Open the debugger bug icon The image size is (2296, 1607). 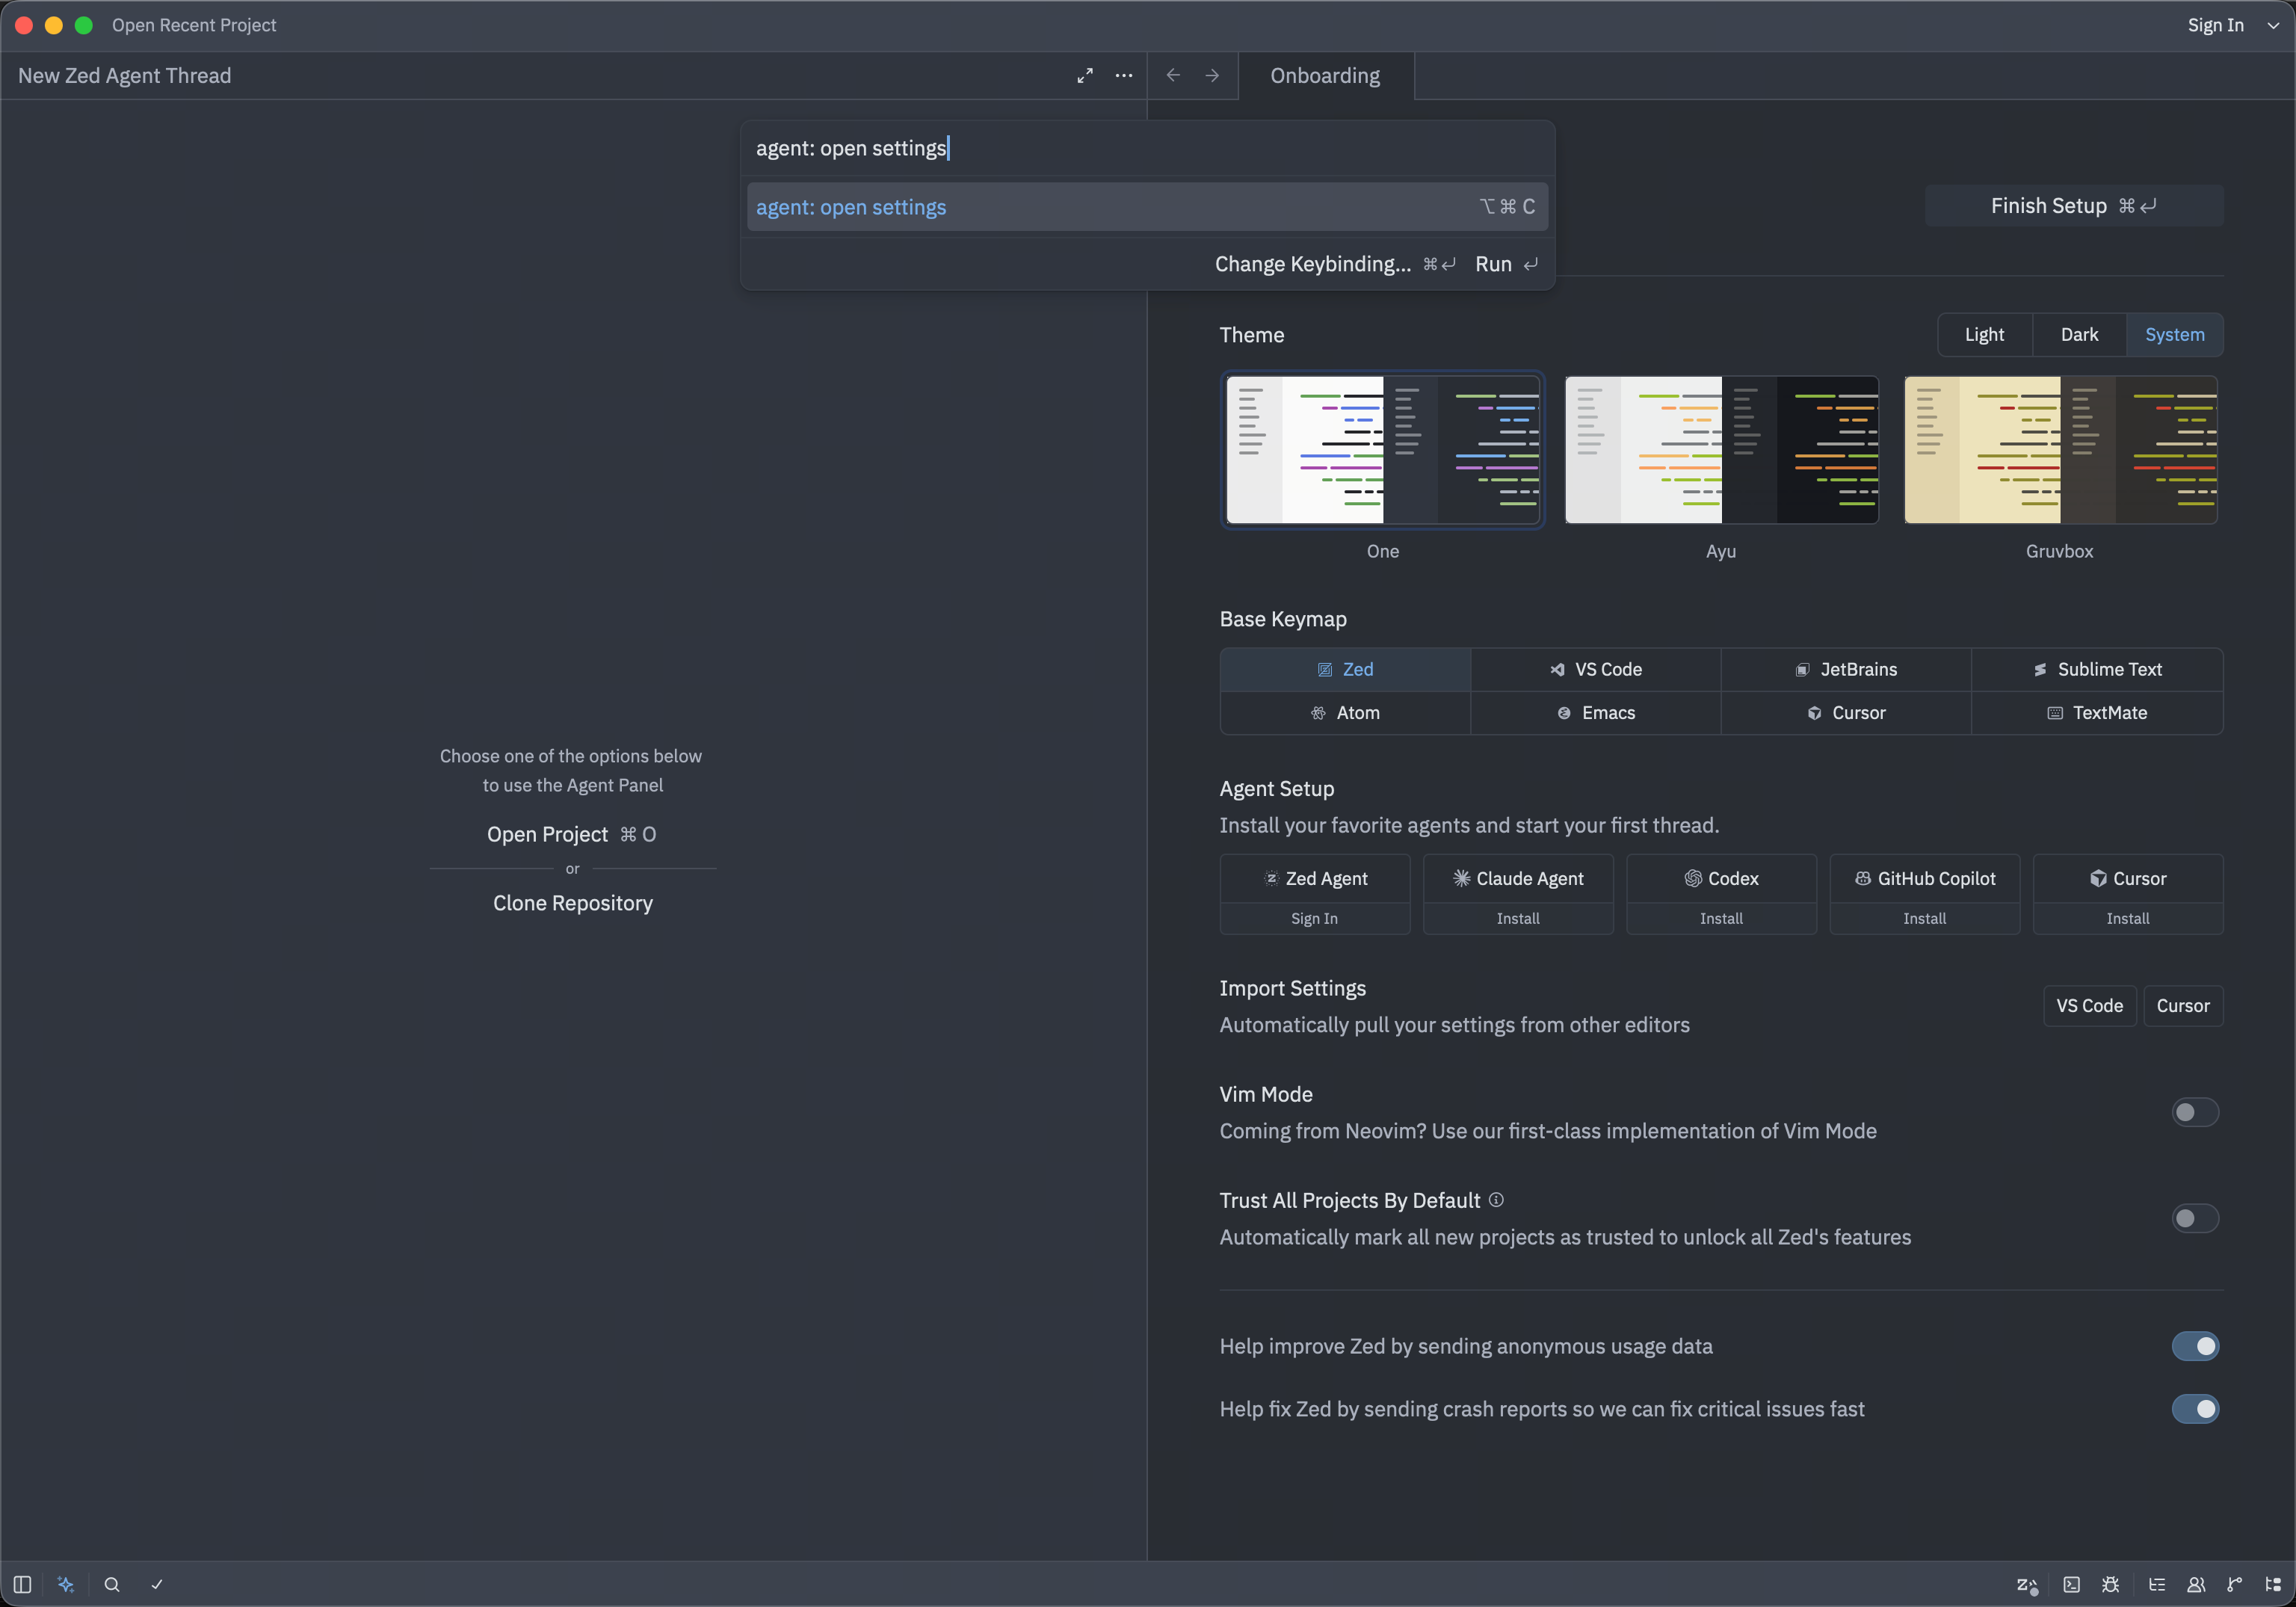[x=2110, y=1584]
